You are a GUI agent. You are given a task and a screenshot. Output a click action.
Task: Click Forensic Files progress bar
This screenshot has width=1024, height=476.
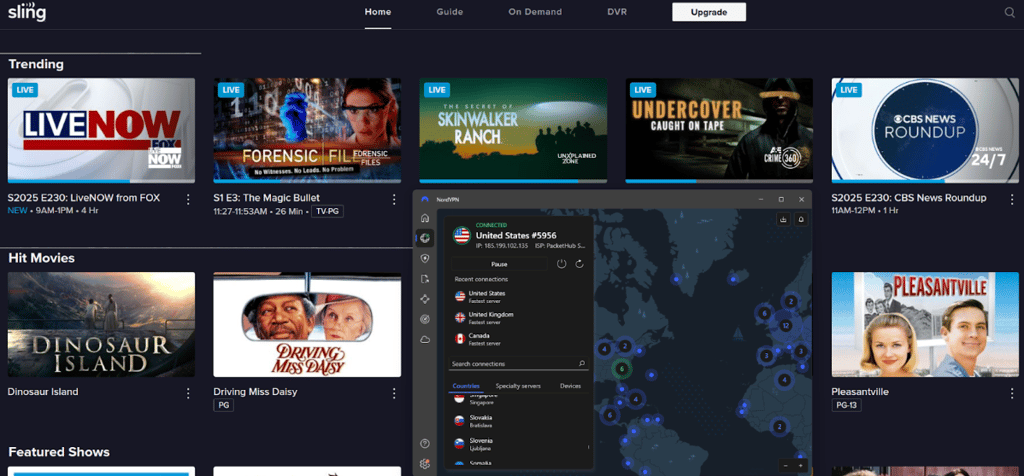click(307, 181)
